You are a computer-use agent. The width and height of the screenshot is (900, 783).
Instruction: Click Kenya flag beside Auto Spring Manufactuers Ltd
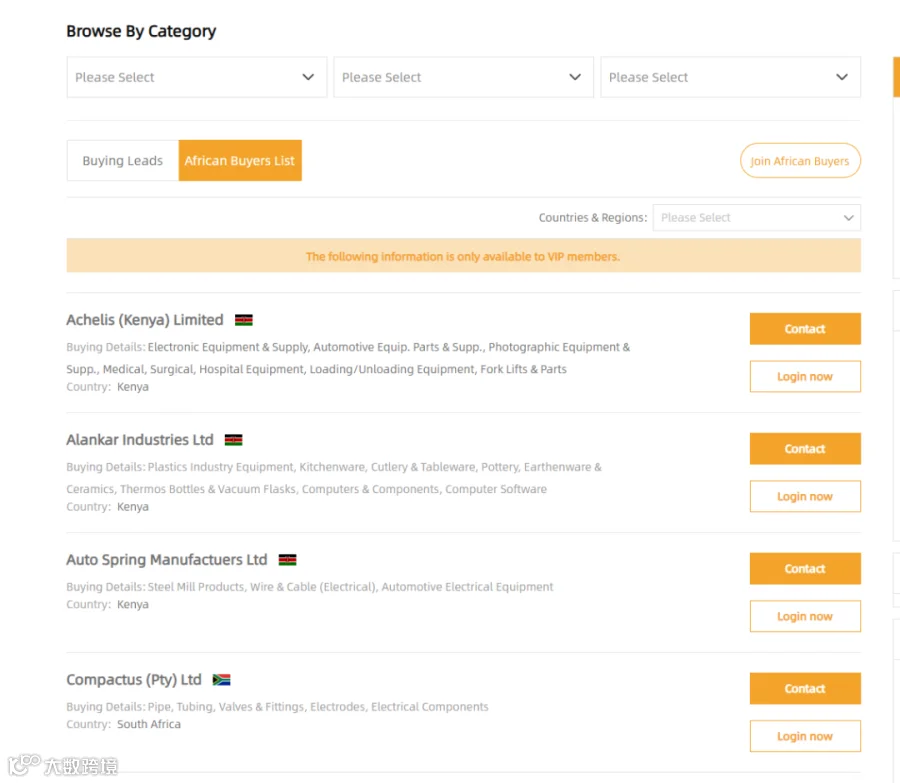tap(288, 560)
